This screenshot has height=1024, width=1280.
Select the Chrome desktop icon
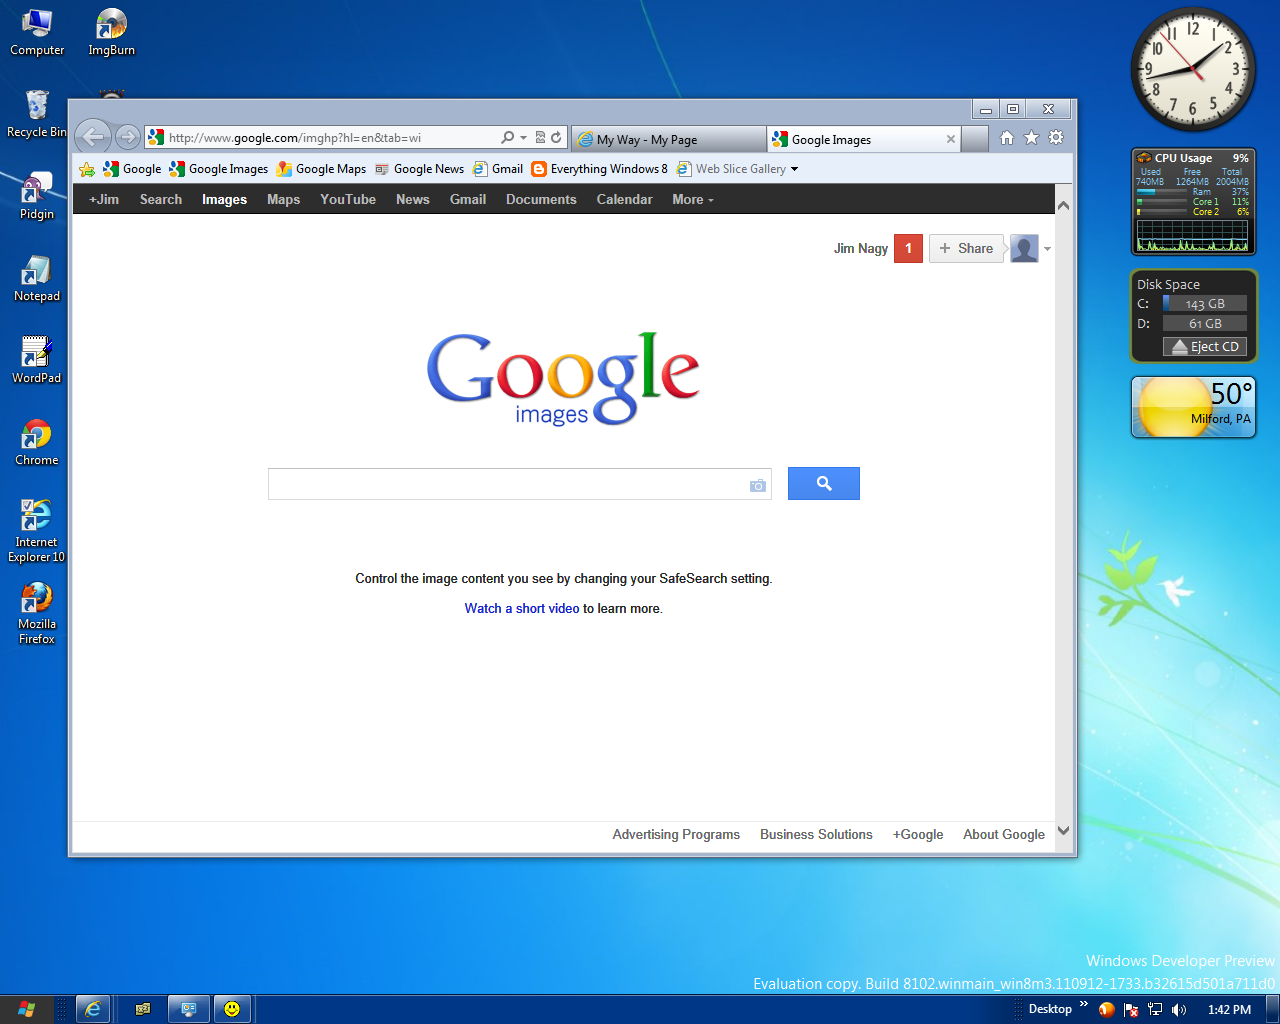[37, 442]
